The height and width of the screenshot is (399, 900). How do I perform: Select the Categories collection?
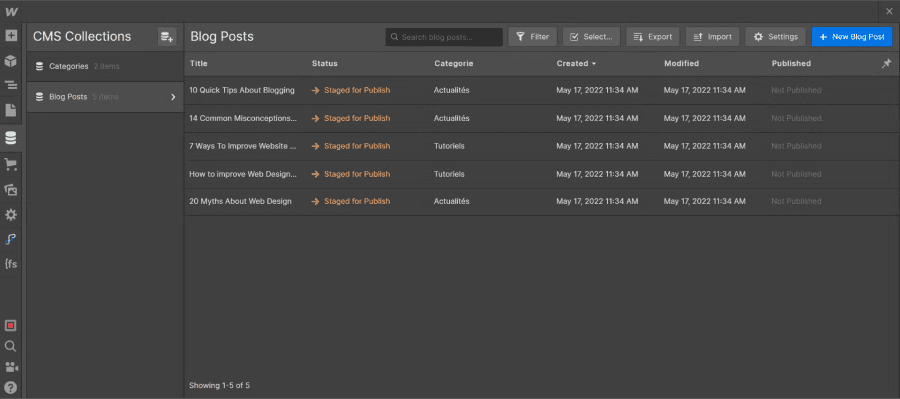tap(105, 67)
